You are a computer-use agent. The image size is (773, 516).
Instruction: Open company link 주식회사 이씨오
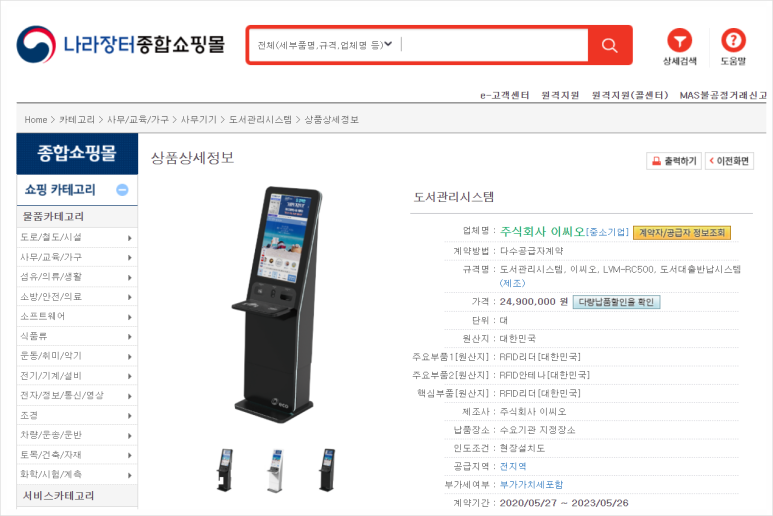click(x=542, y=232)
